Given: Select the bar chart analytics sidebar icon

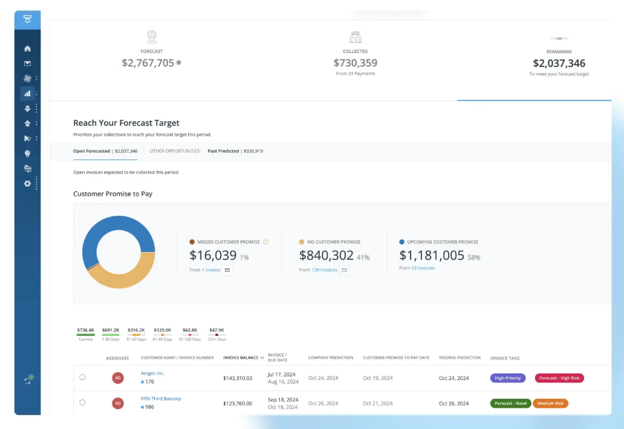Looking at the screenshot, I should coord(27,93).
